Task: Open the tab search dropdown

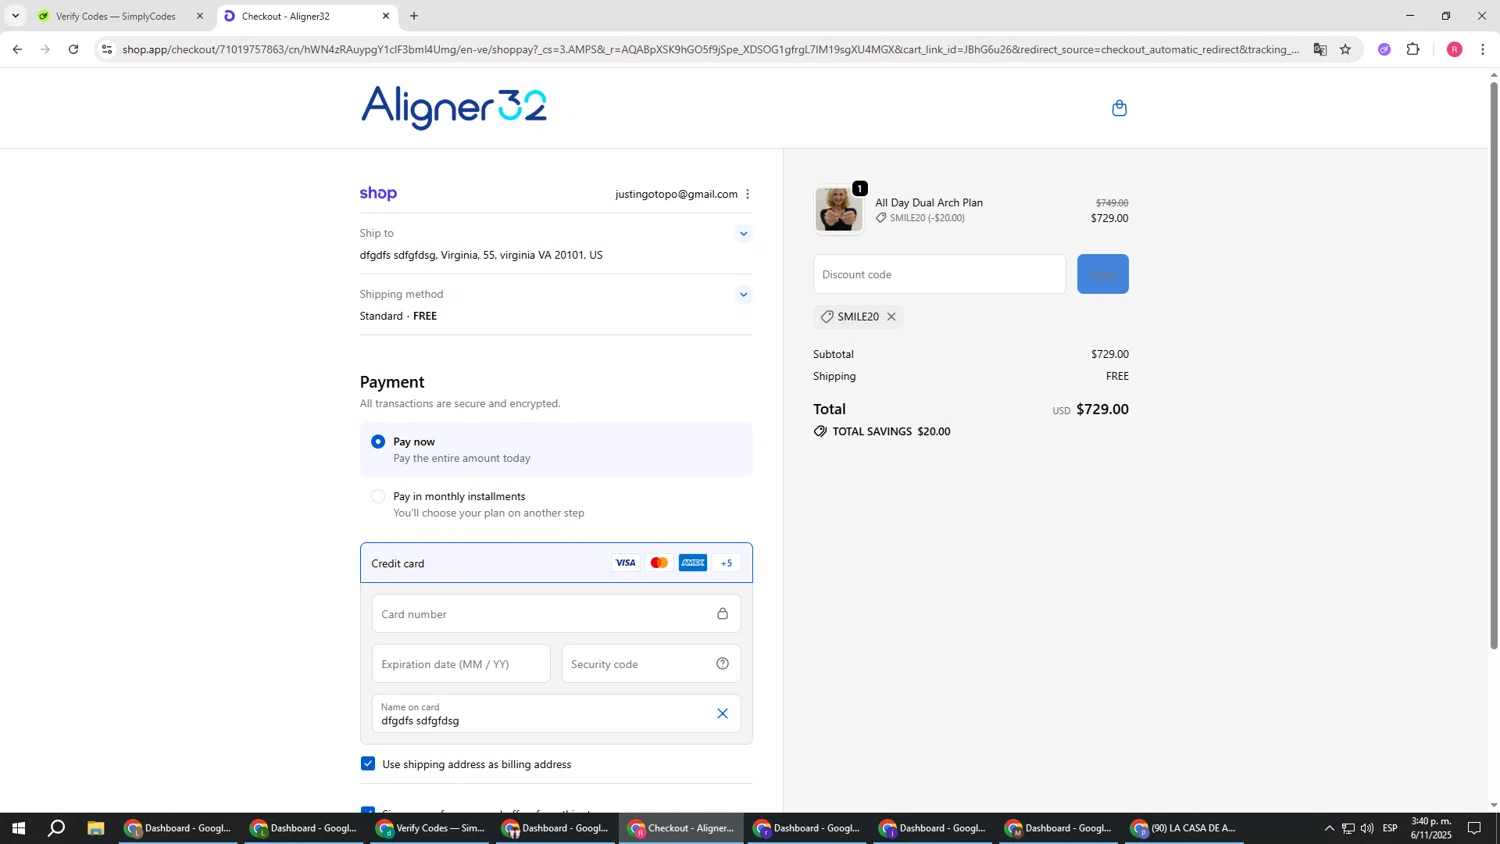Action: pos(15,16)
